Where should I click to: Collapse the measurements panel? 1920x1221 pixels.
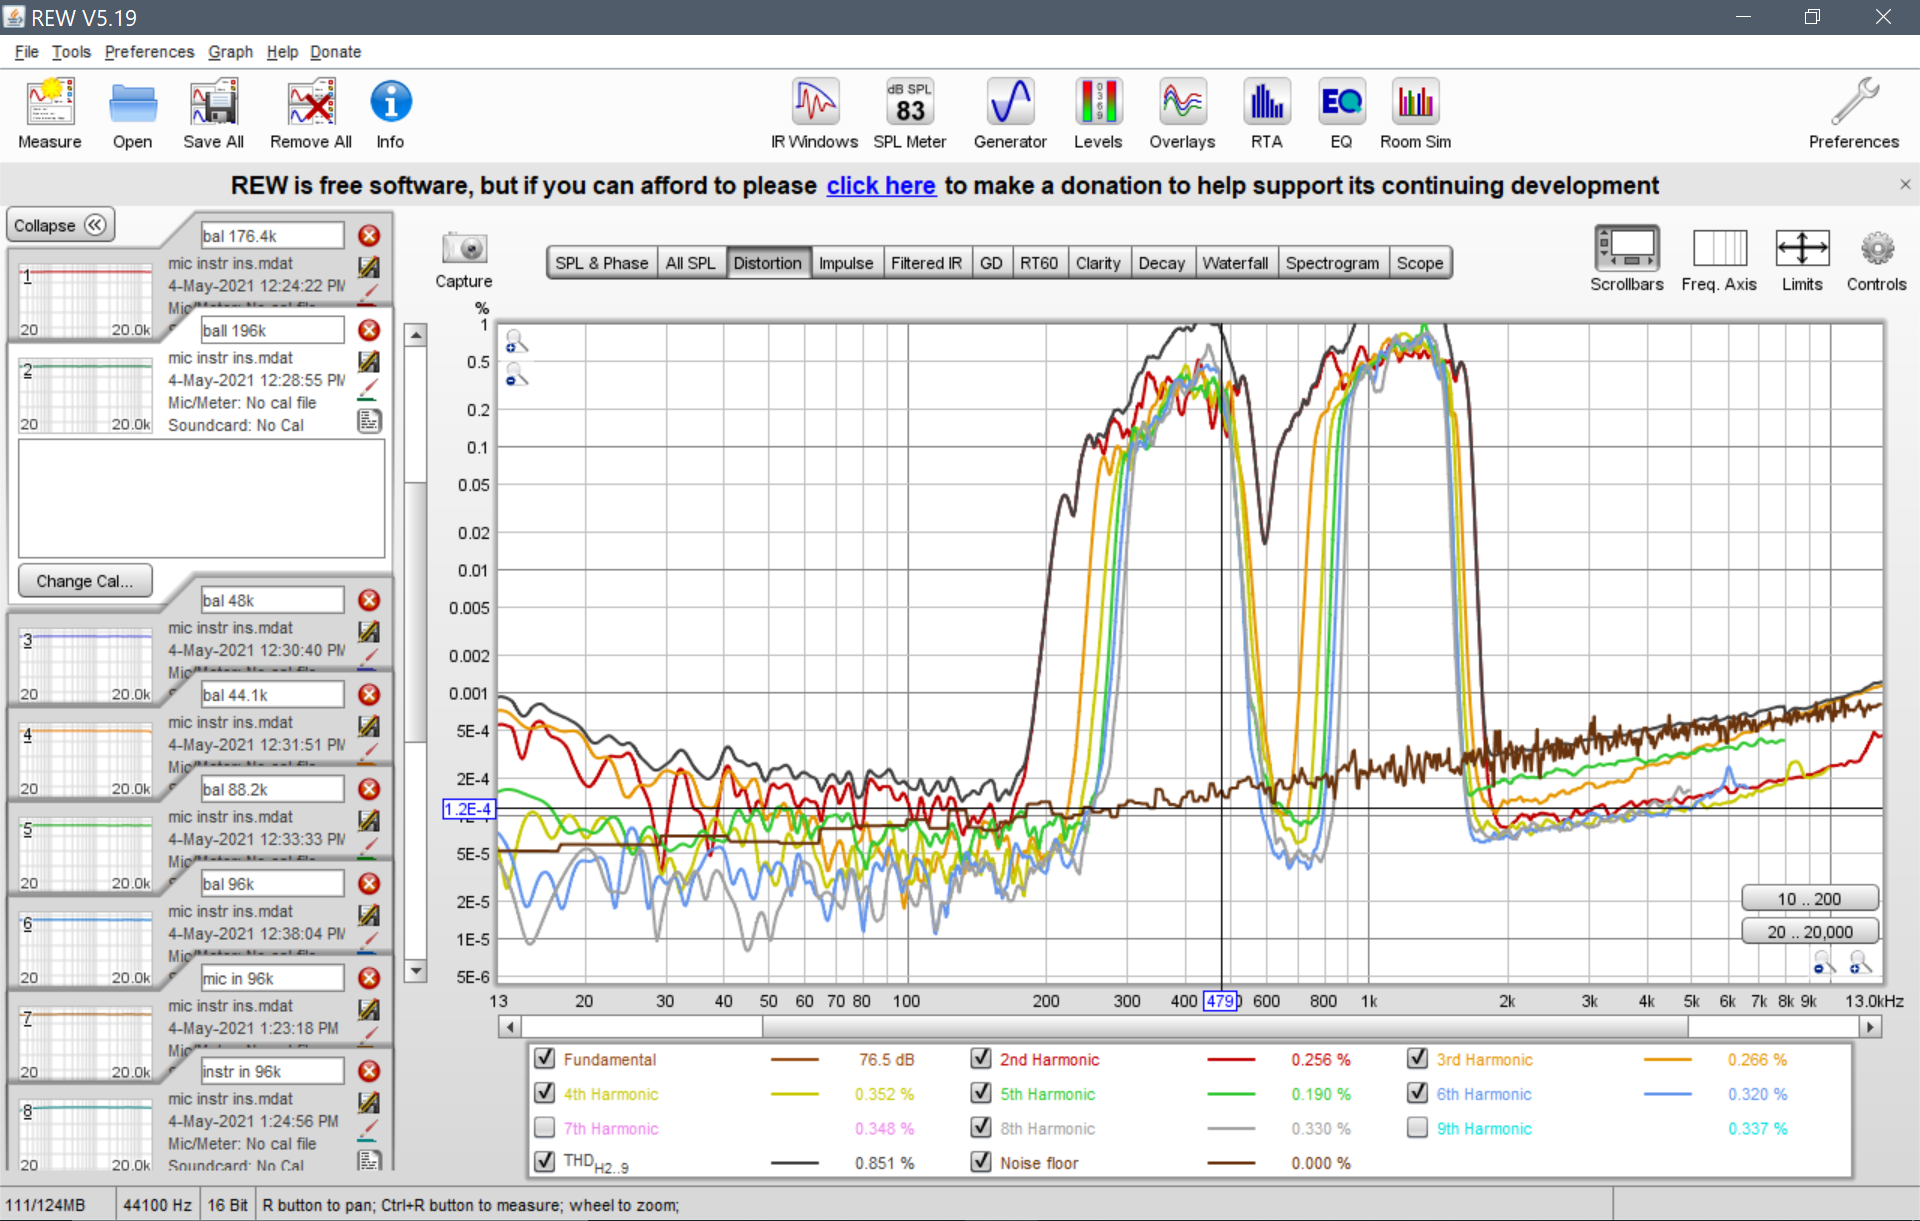click(x=60, y=225)
